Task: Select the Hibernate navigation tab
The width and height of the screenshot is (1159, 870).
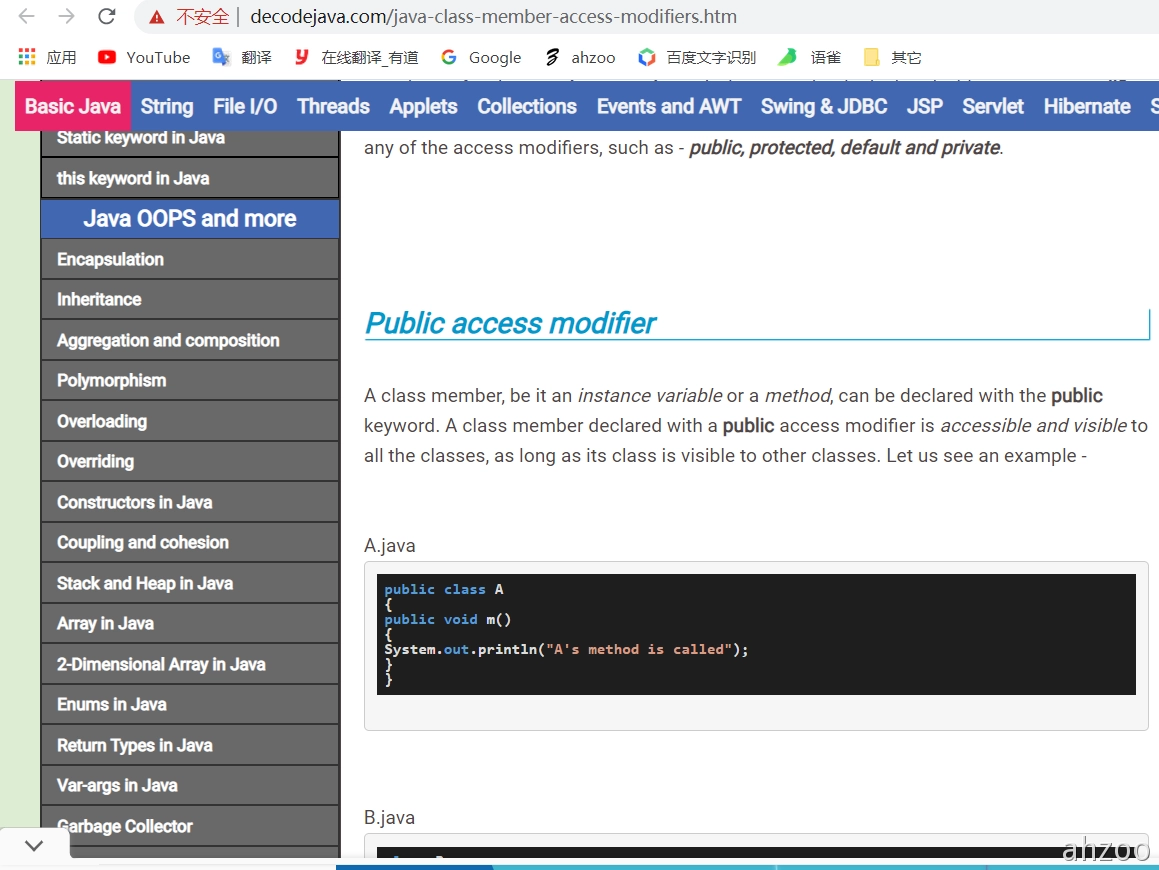Action: pyautogui.click(x=1087, y=106)
